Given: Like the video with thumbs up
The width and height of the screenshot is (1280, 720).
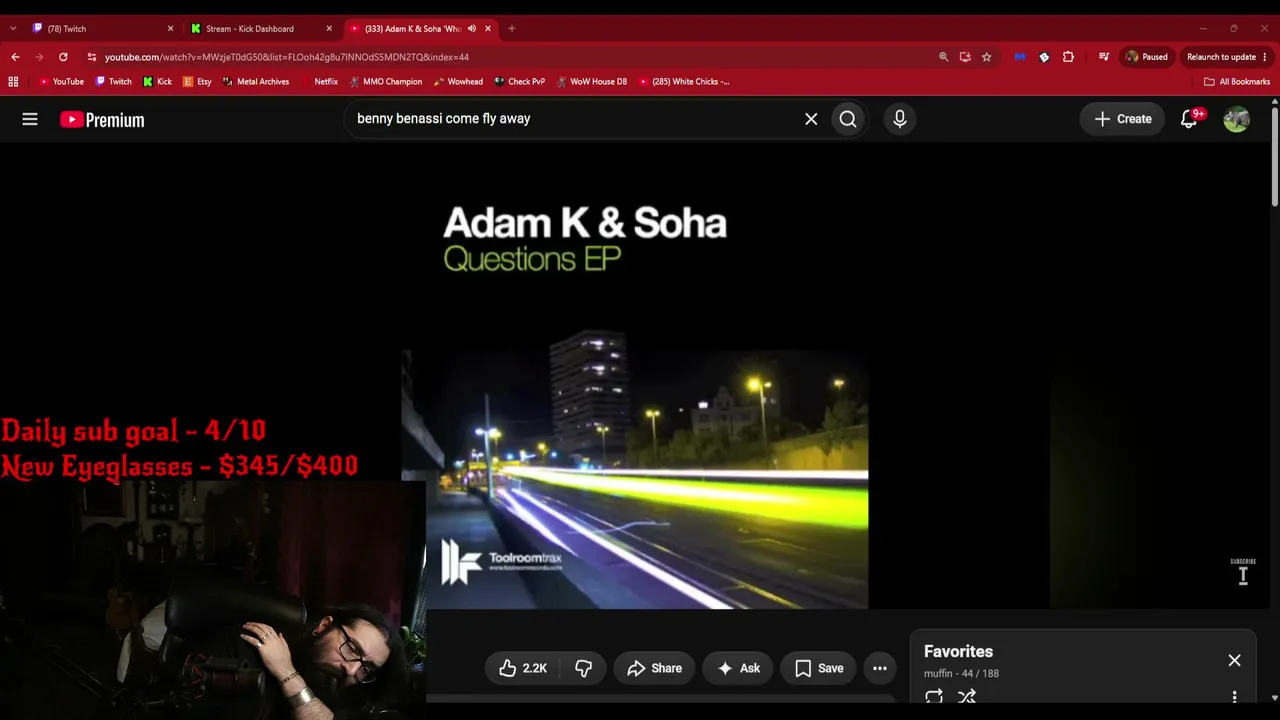Looking at the screenshot, I should pos(523,668).
